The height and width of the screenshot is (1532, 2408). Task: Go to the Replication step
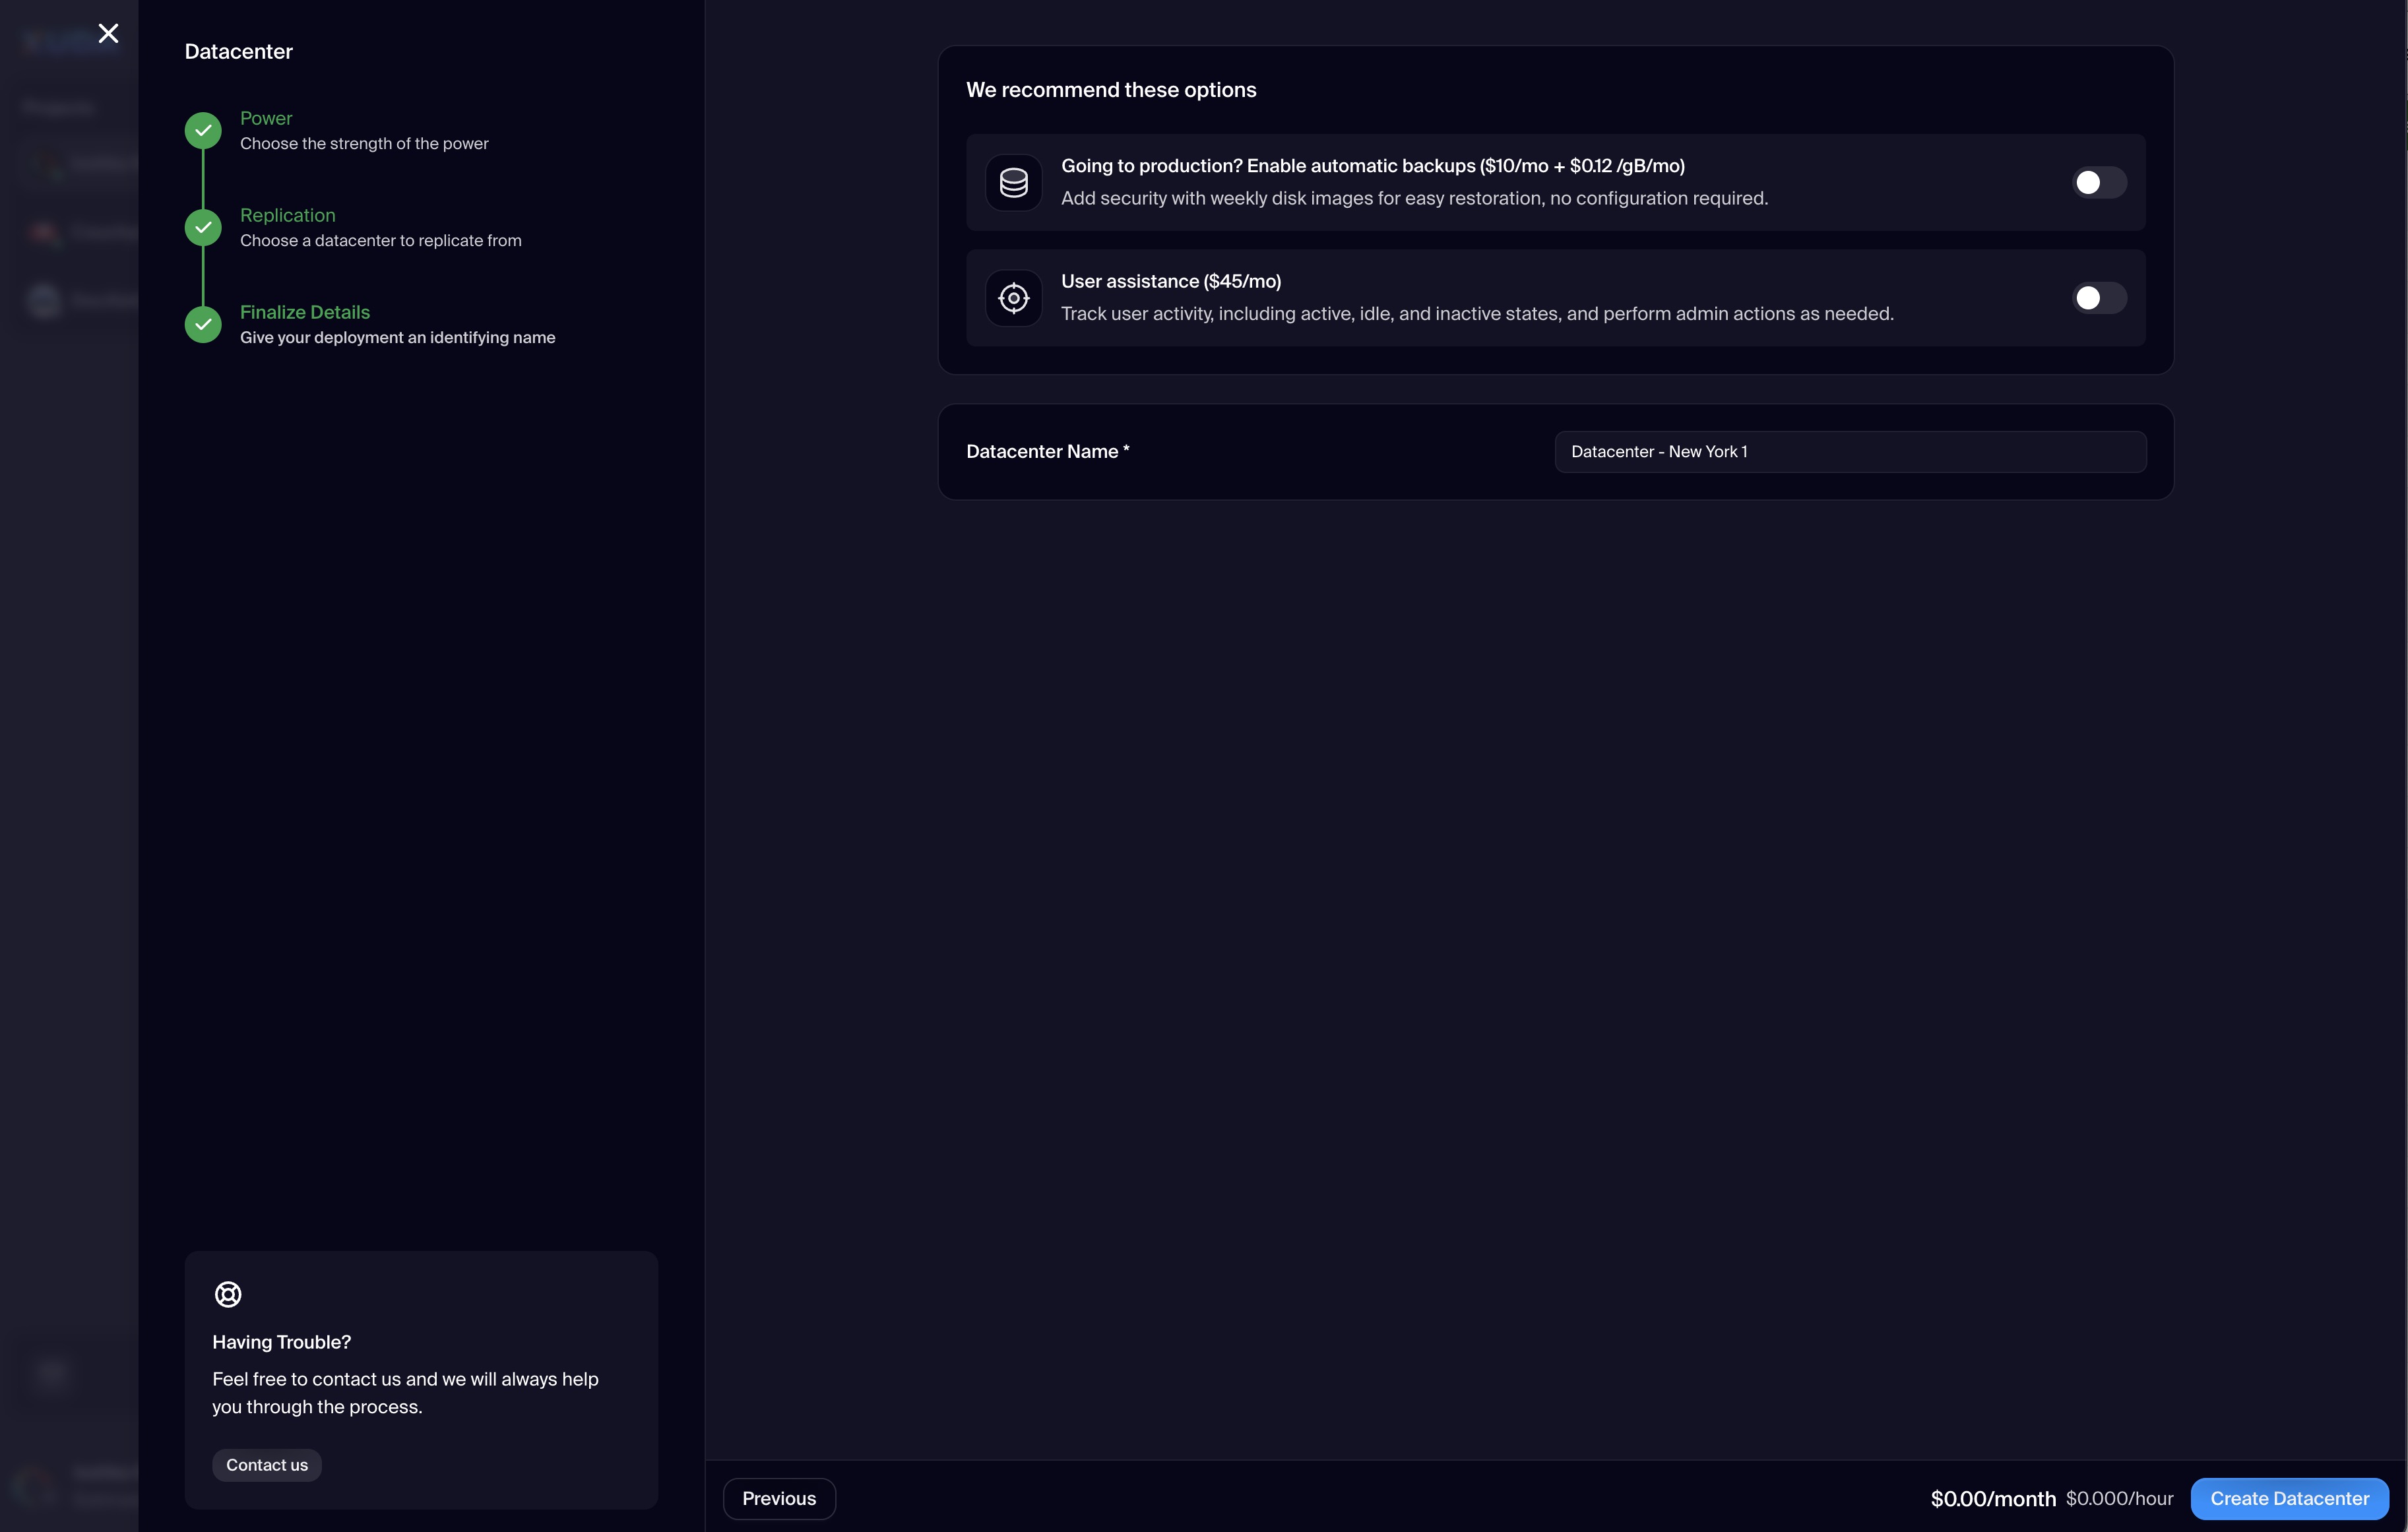tap(288, 215)
